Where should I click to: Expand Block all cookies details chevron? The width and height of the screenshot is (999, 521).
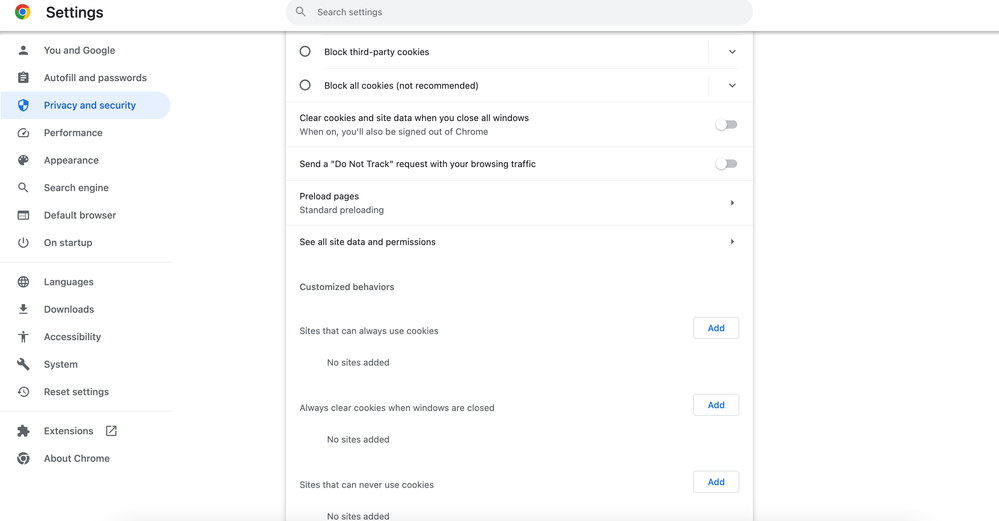[732, 86]
